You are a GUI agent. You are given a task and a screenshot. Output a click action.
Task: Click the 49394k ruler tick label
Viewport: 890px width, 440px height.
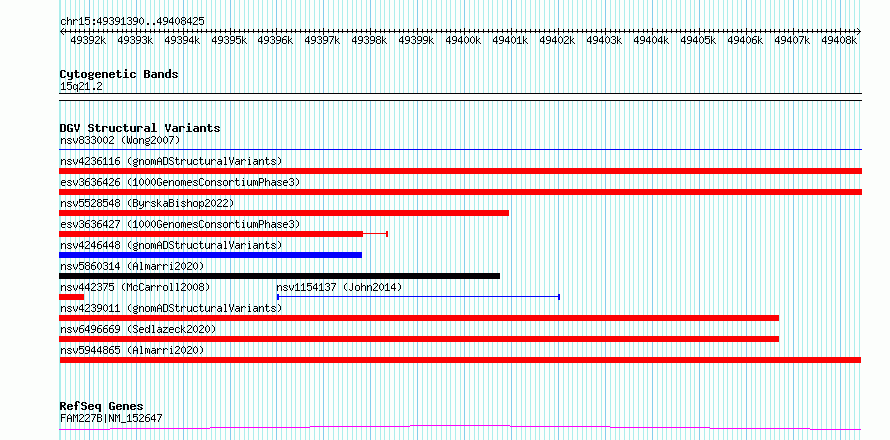[182, 40]
